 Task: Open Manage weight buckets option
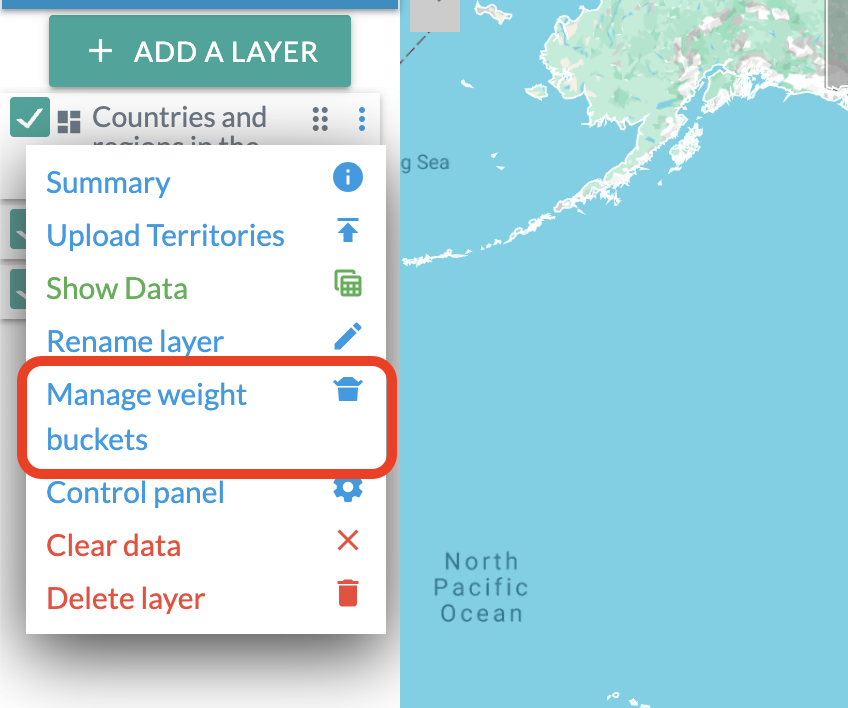(x=146, y=416)
